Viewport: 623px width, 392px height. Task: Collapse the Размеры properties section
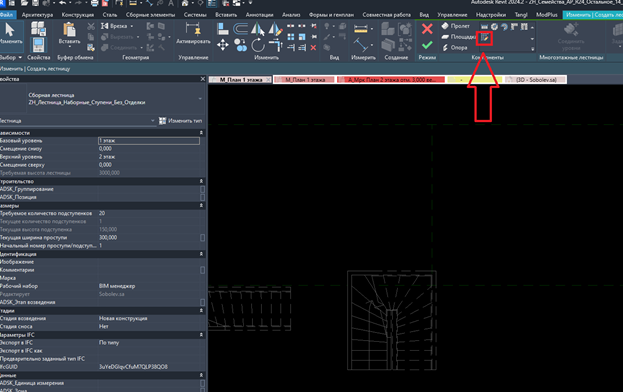tap(201, 205)
